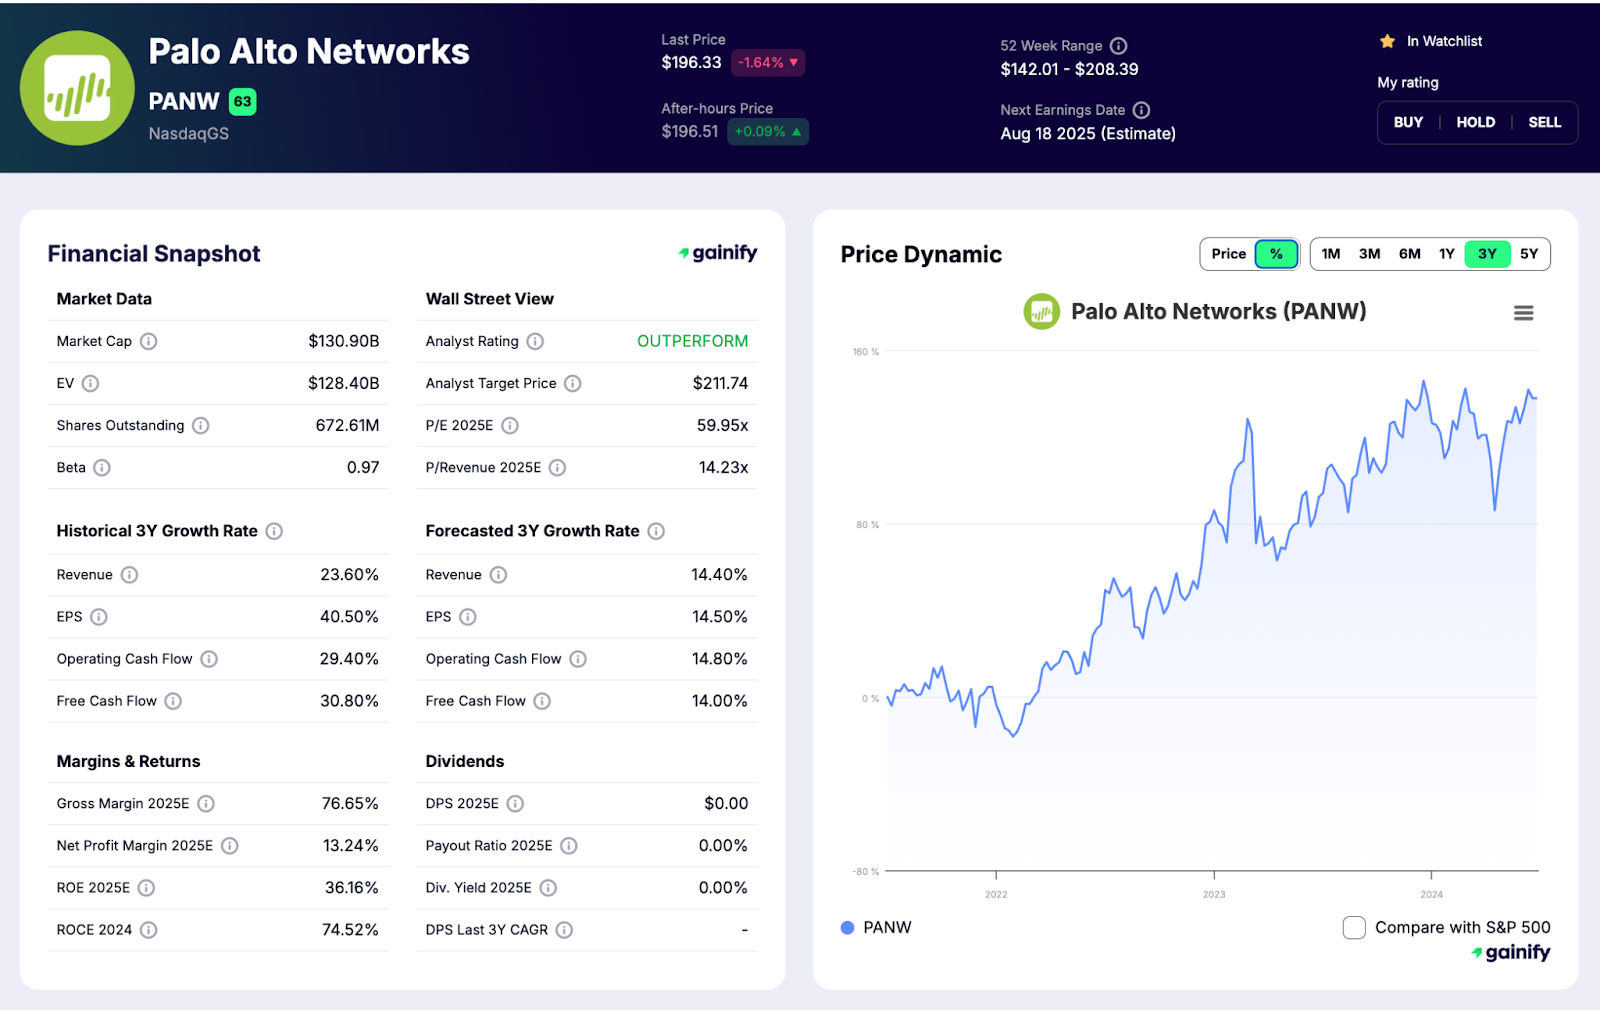This screenshot has width=1600, height=1010.
Task: Click info icon beside Beta
Action: [101, 467]
